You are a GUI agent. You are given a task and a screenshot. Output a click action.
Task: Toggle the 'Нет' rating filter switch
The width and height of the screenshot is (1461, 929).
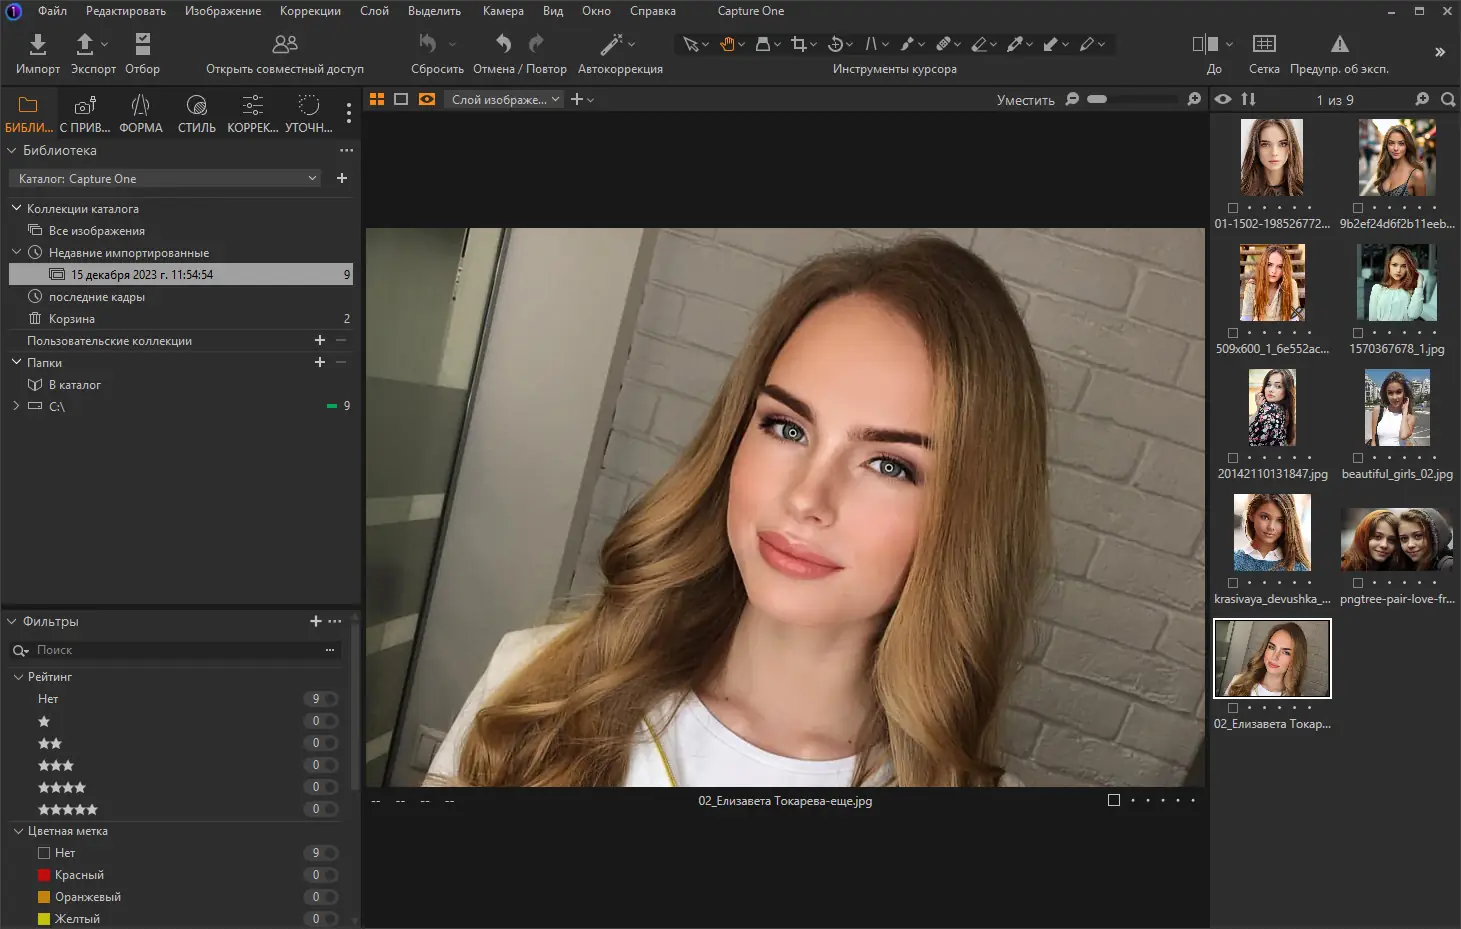pyautogui.click(x=321, y=699)
